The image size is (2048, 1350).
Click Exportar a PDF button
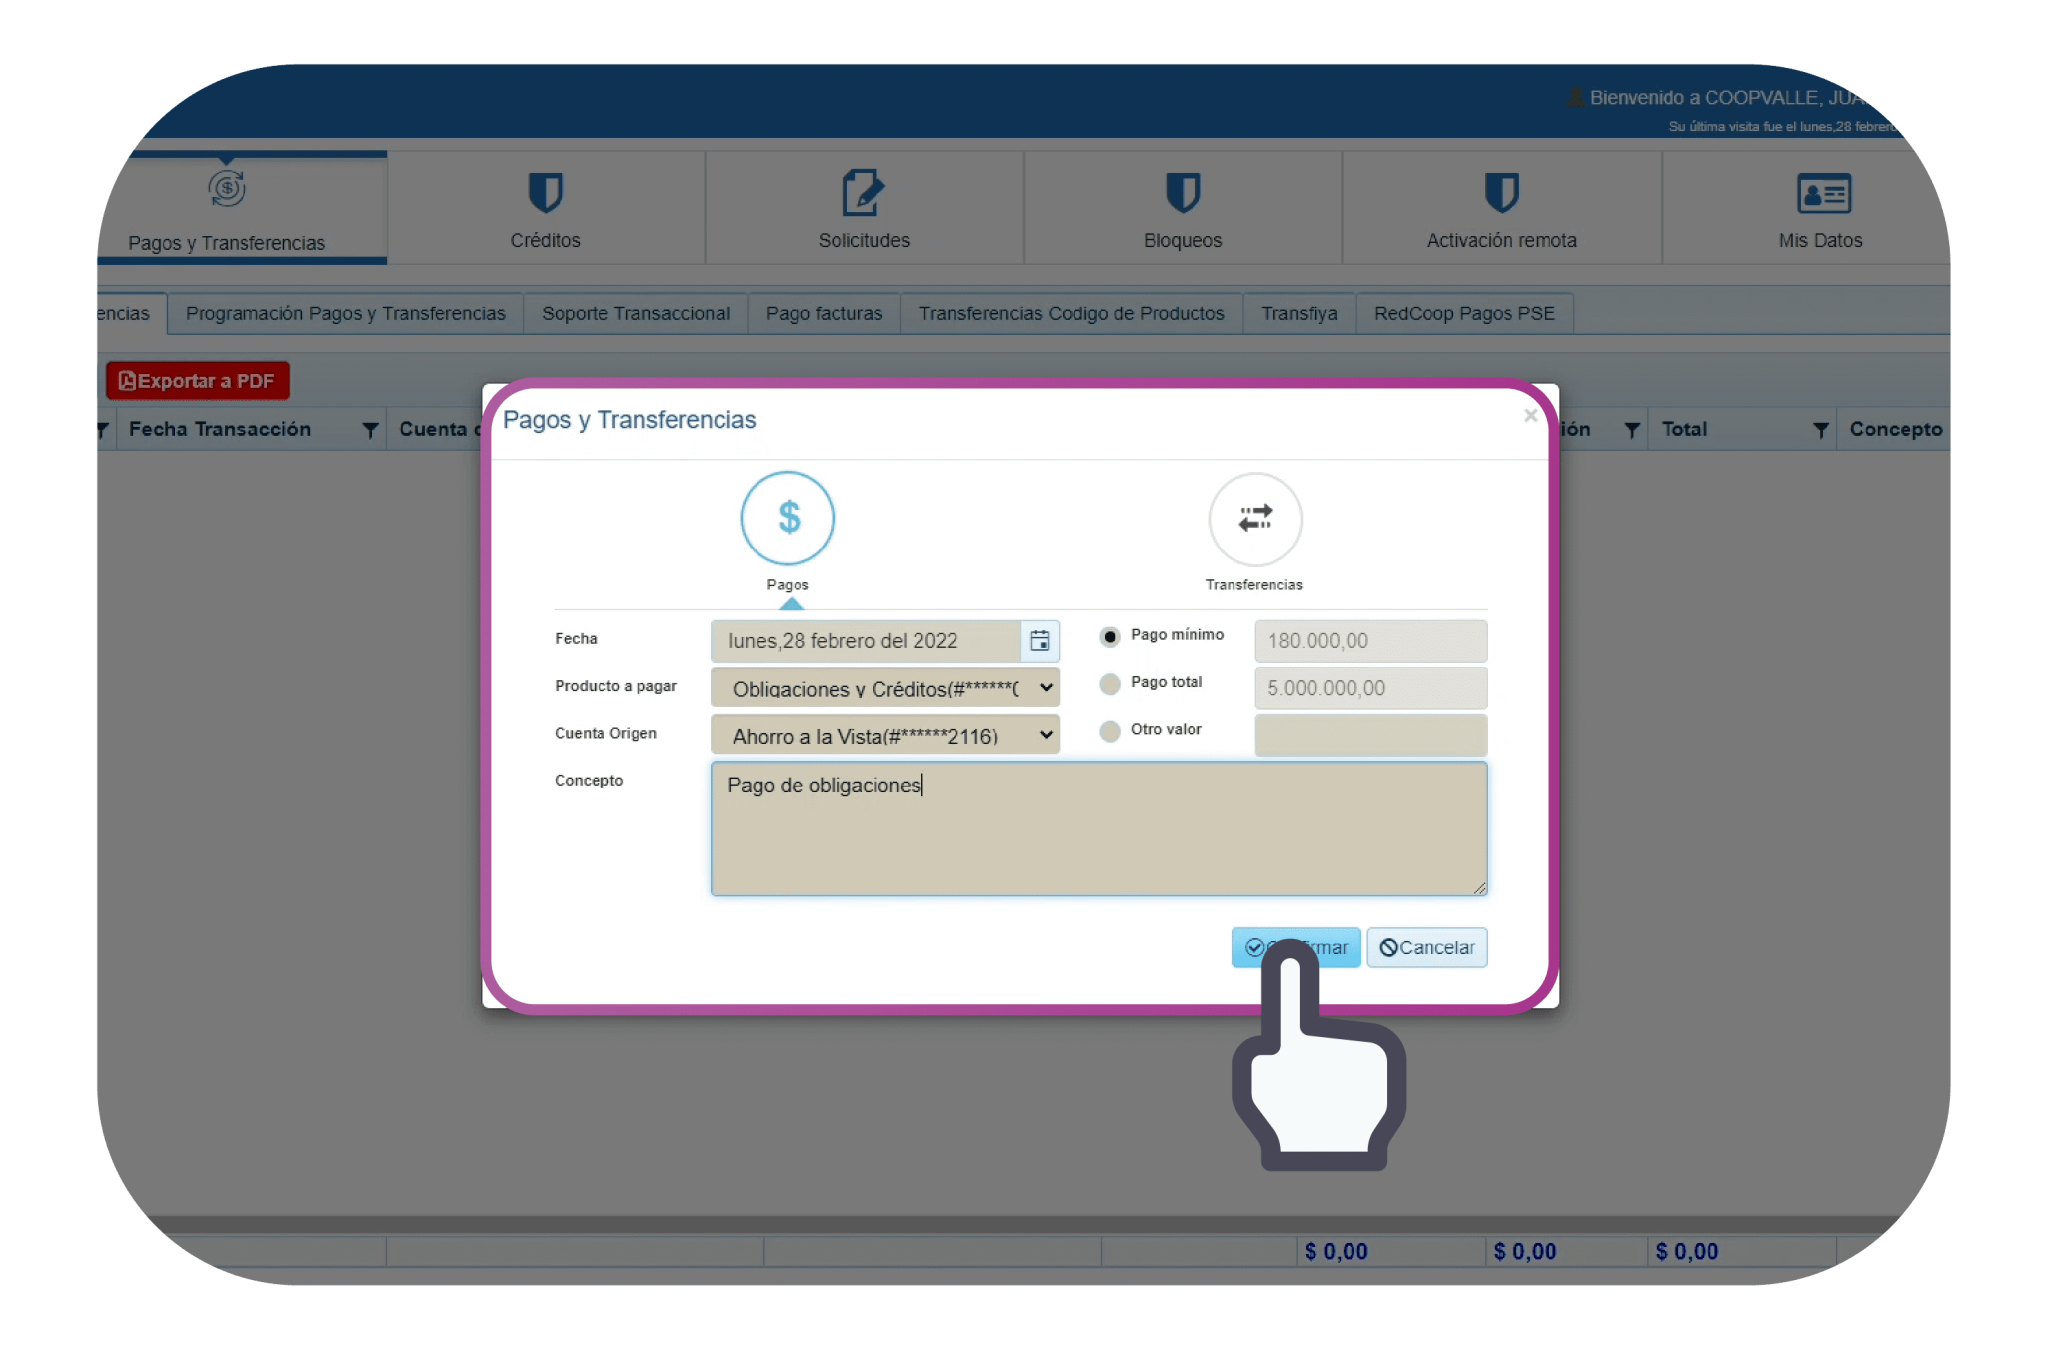pos(197,381)
